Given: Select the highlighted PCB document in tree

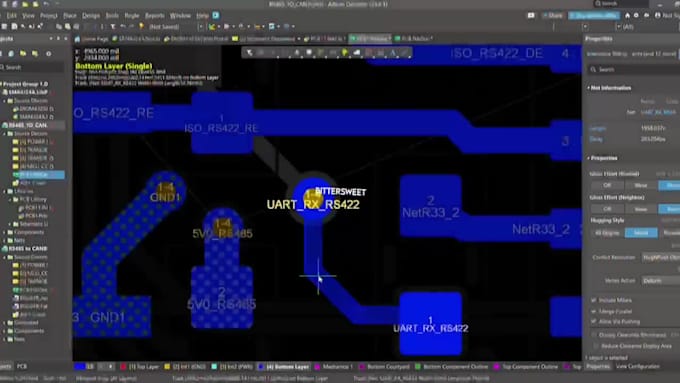Looking at the screenshot, I should [38, 174].
